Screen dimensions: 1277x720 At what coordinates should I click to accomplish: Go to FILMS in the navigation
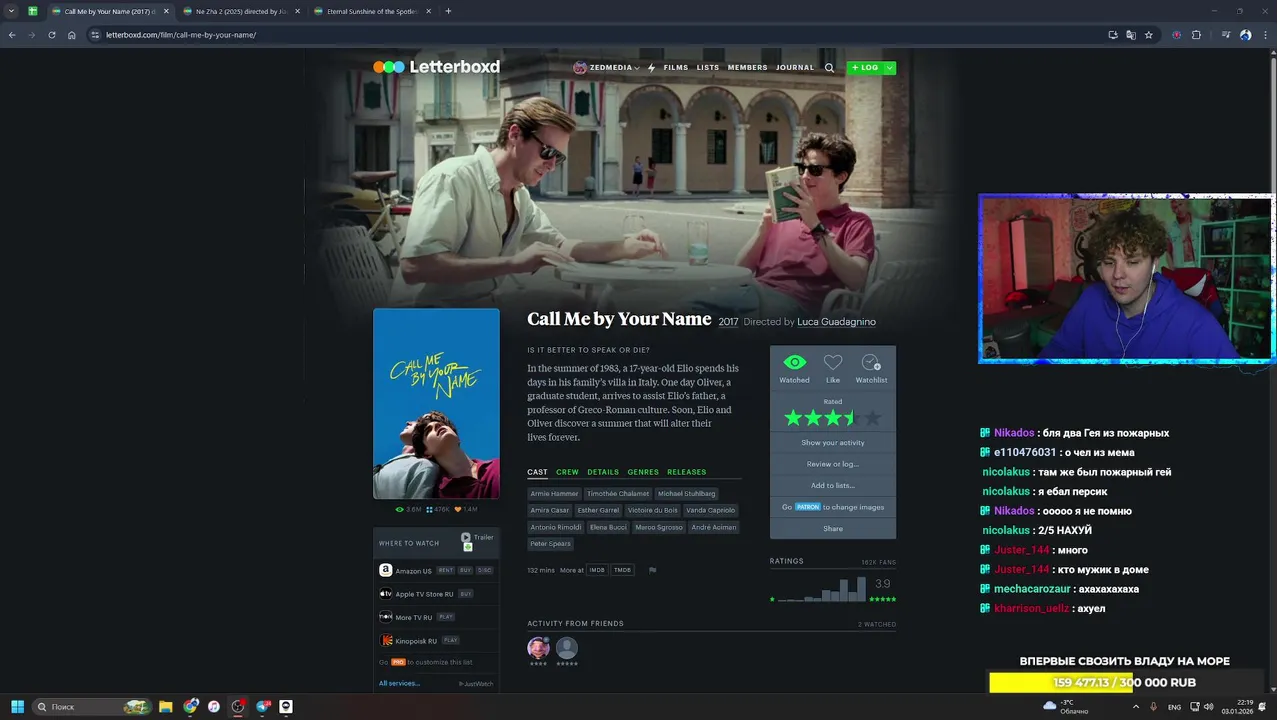point(676,68)
